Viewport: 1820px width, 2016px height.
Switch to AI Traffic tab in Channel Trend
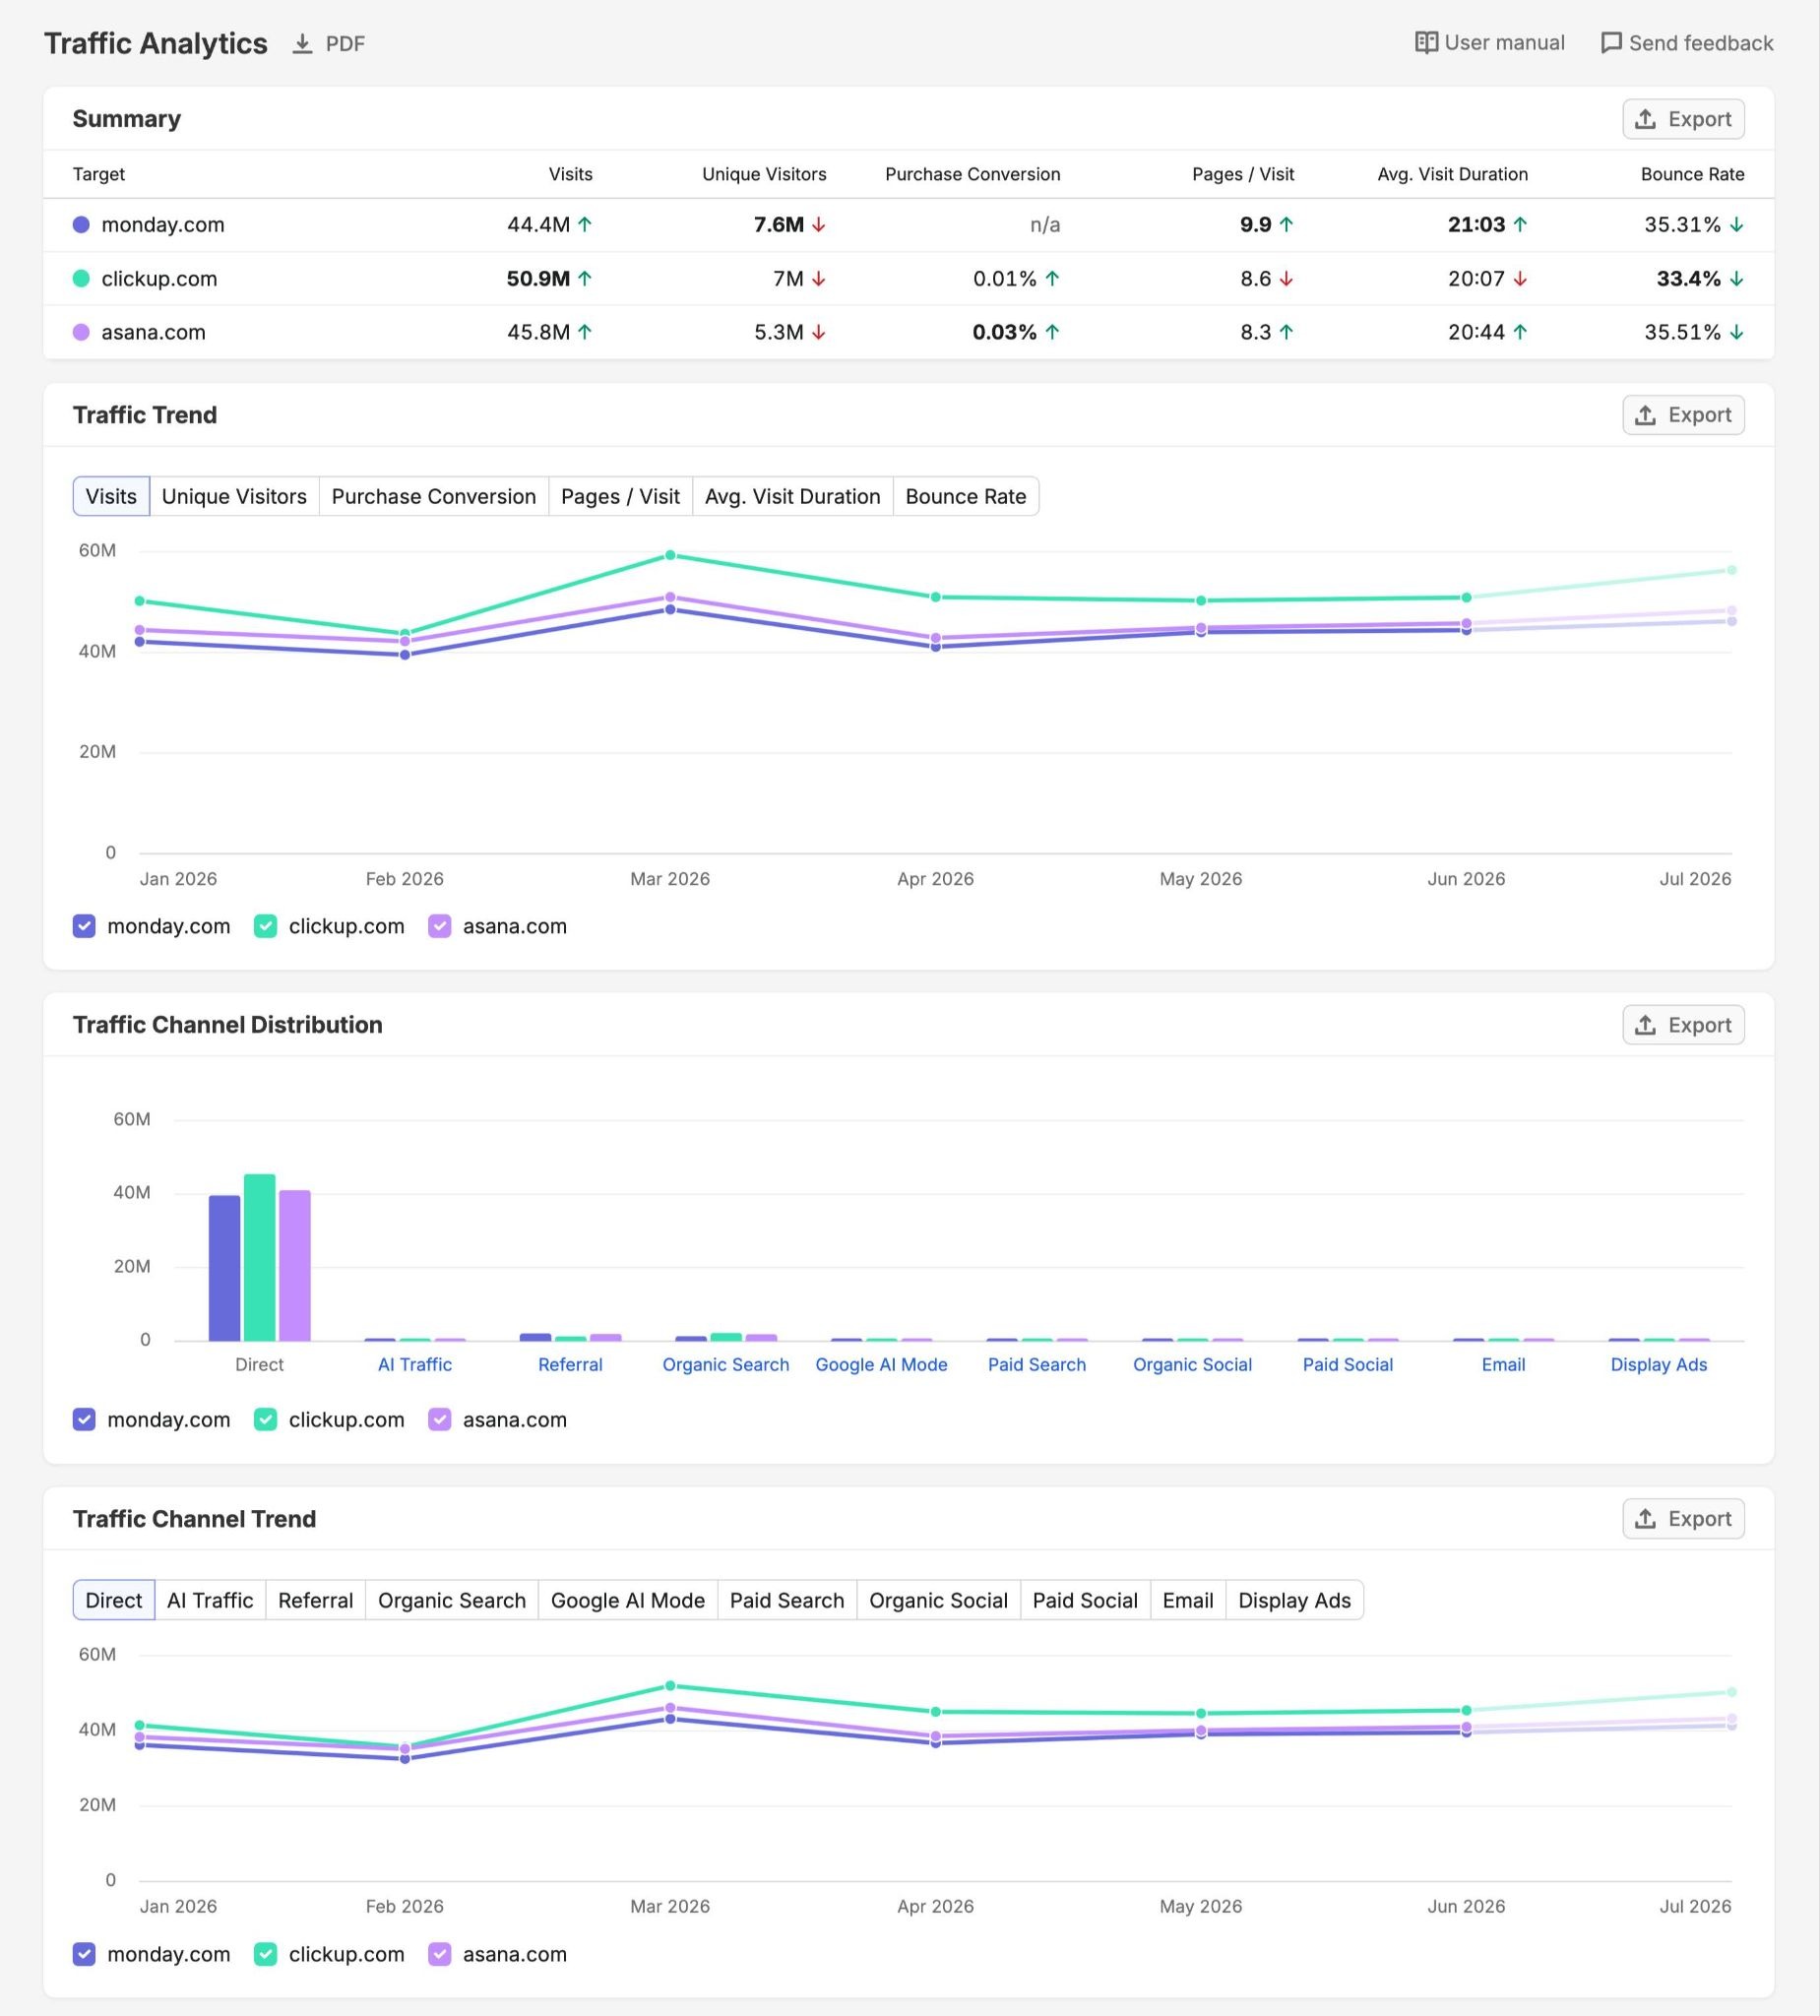210,1600
